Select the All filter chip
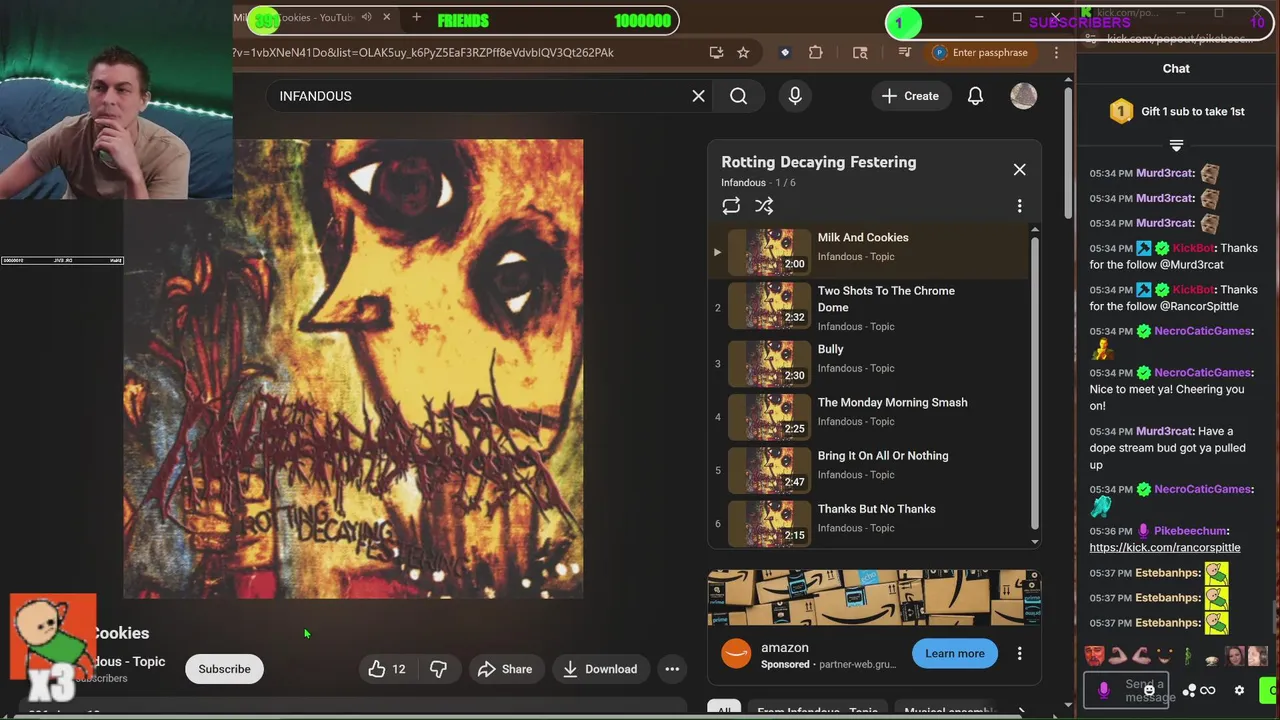 point(724,711)
